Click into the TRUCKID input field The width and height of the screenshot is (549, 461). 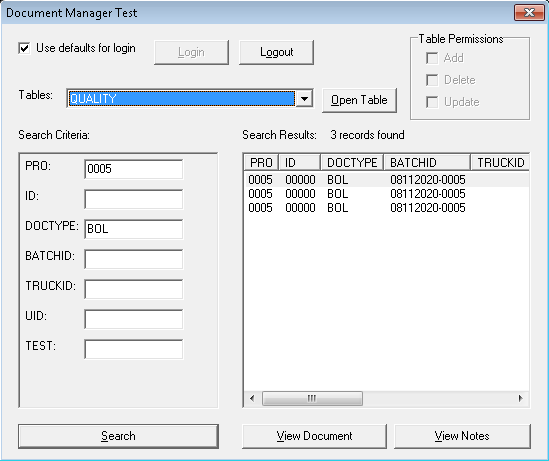click(133, 289)
